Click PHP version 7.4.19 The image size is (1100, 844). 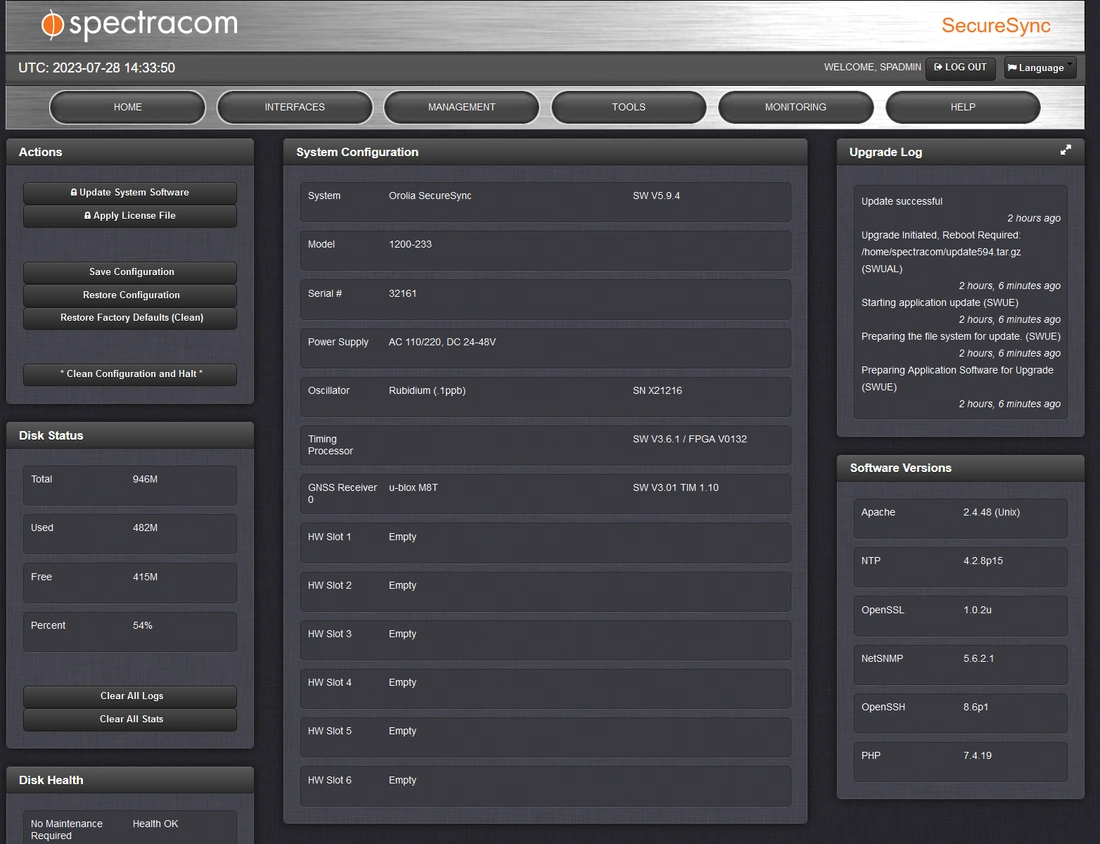pos(977,756)
